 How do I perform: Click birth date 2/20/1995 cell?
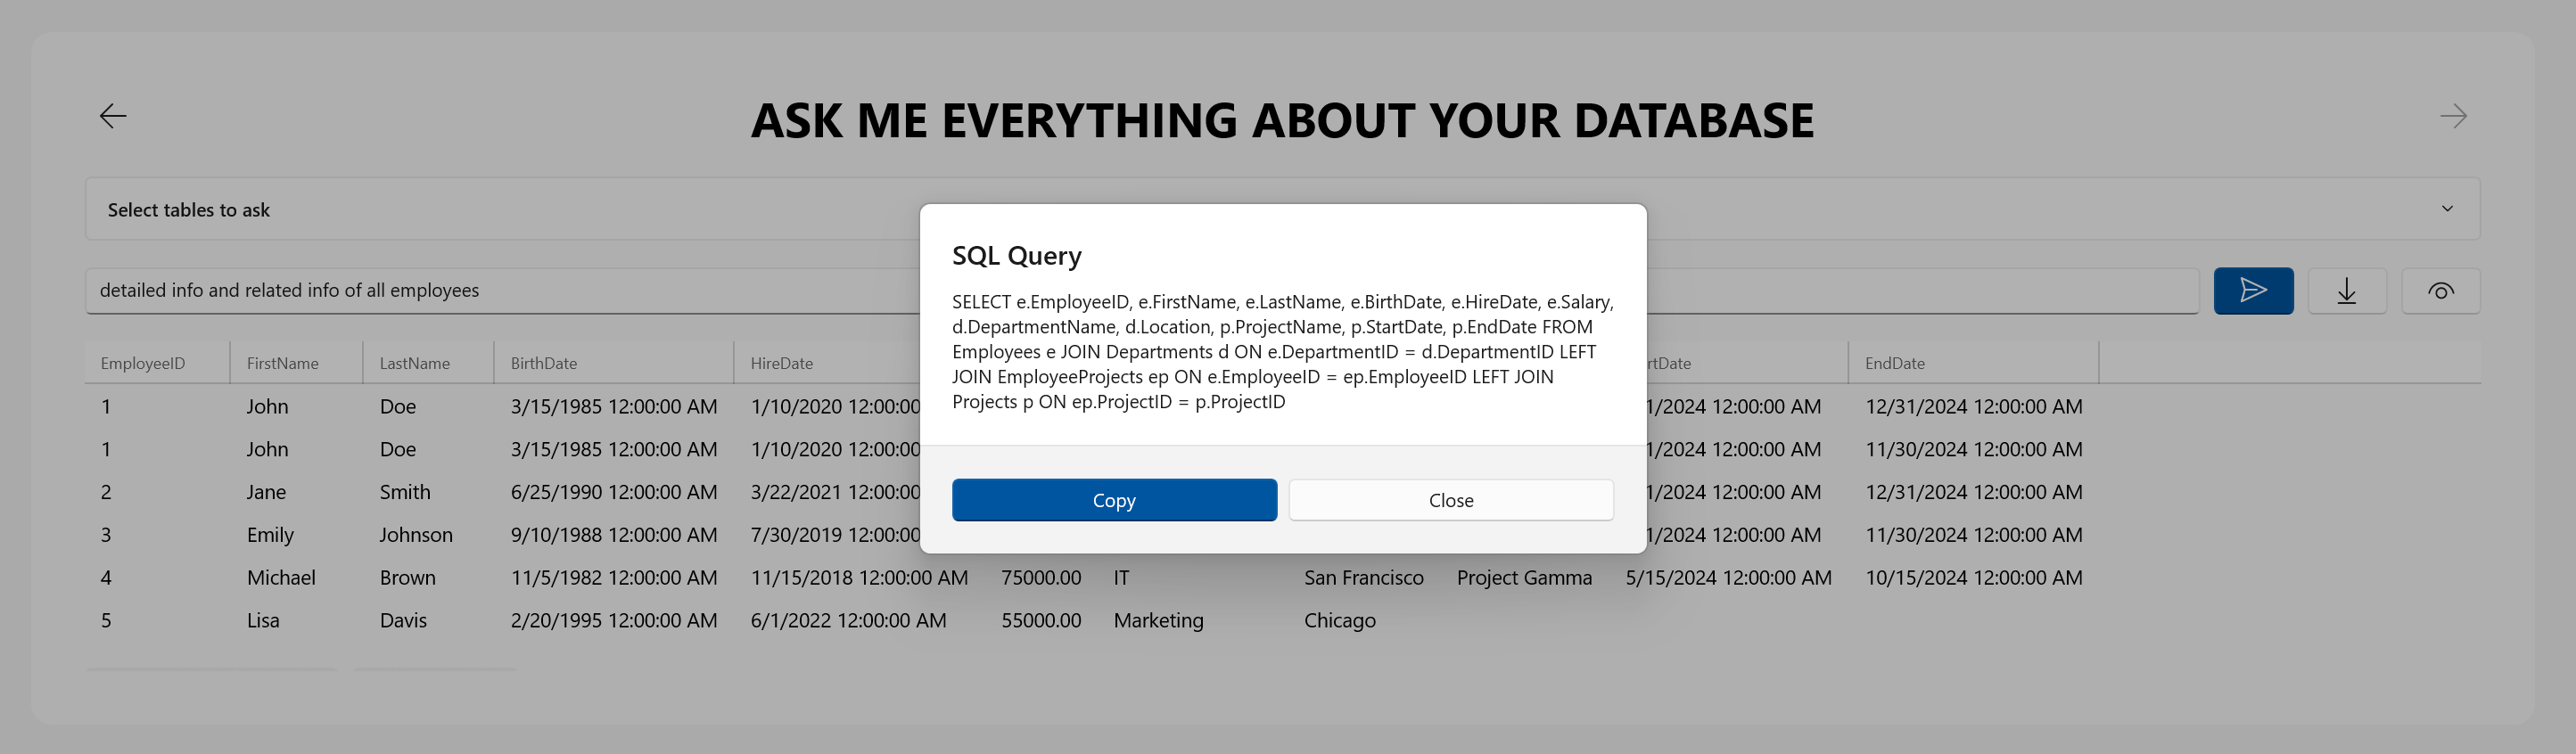click(614, 621)
